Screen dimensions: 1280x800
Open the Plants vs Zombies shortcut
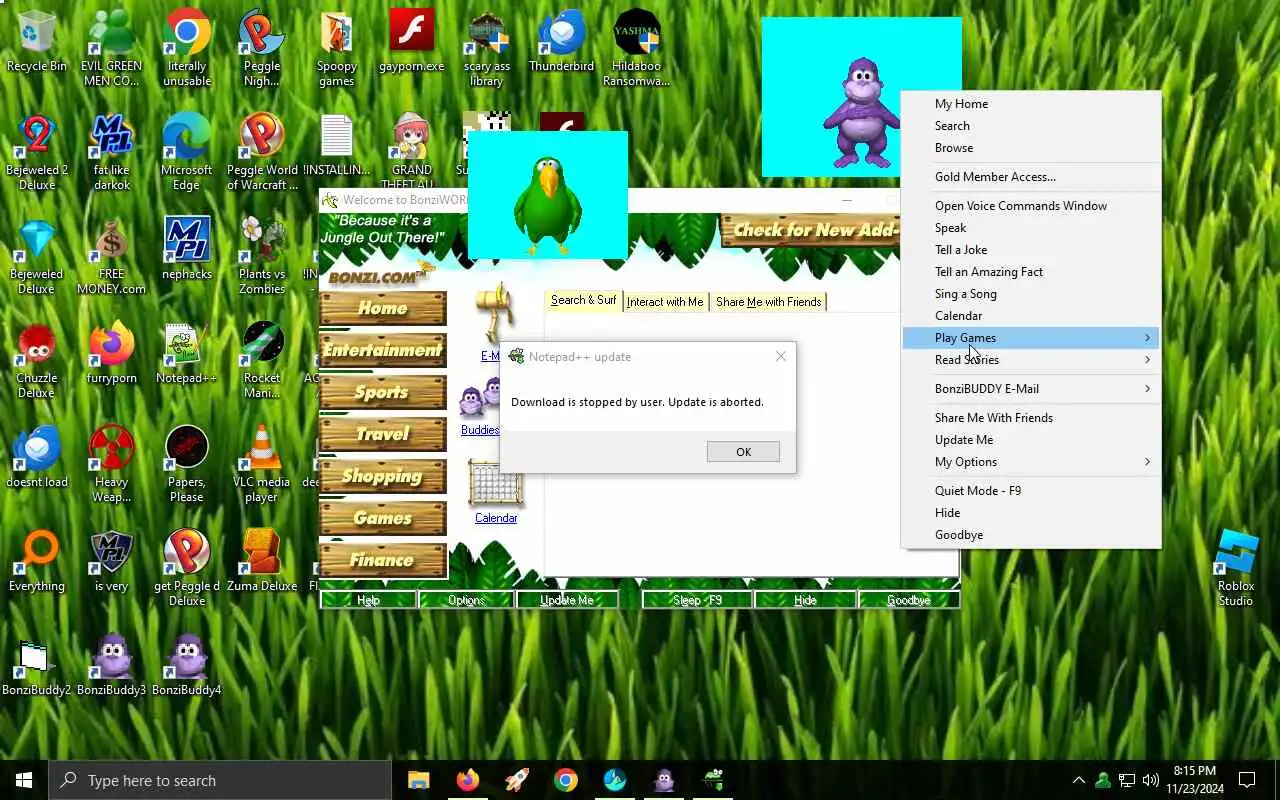click(x=262, y=256)
